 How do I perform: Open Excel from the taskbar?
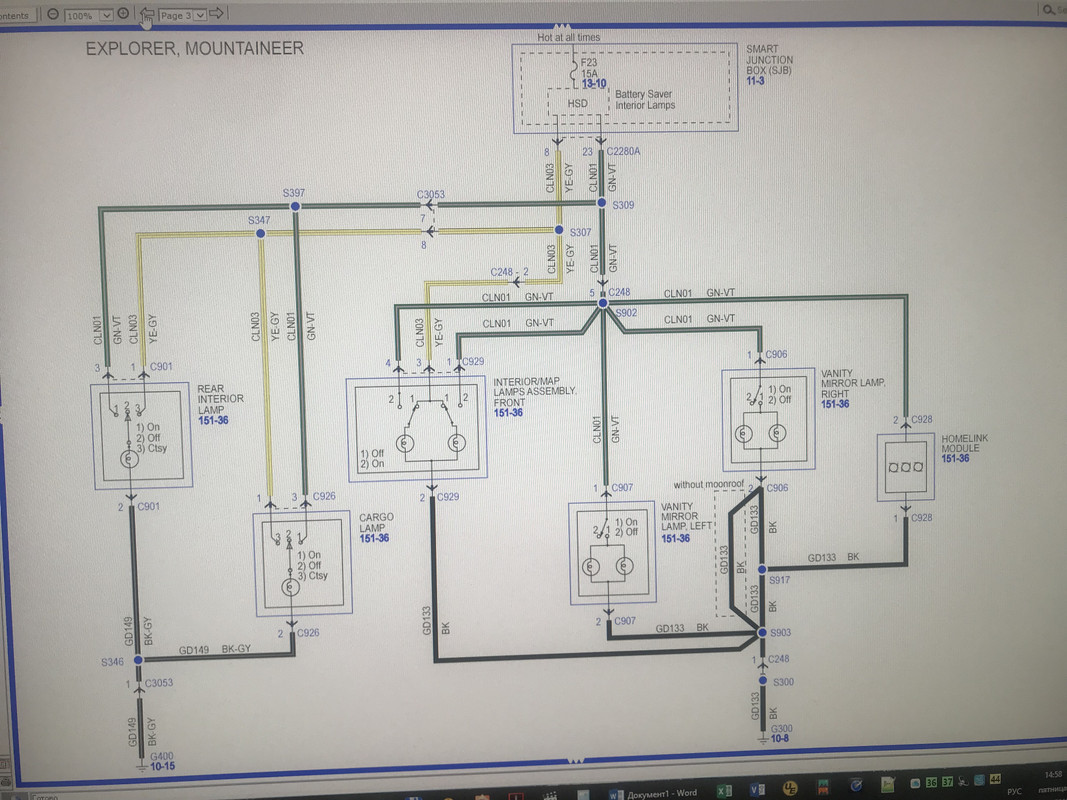pos(724,790)
